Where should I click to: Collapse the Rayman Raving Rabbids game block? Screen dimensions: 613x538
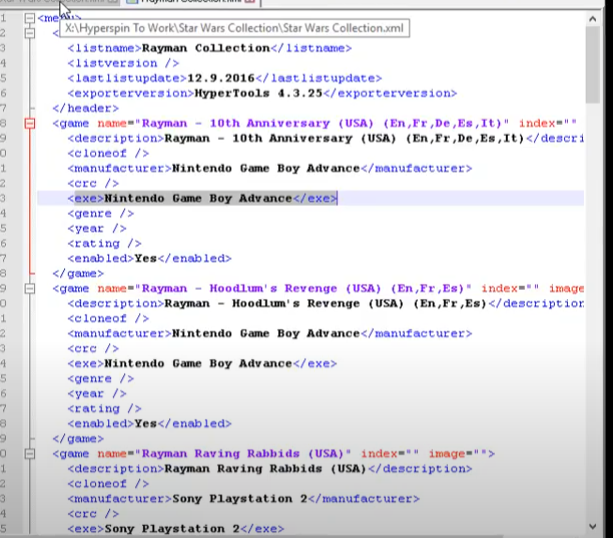click(x=29, y=454)
